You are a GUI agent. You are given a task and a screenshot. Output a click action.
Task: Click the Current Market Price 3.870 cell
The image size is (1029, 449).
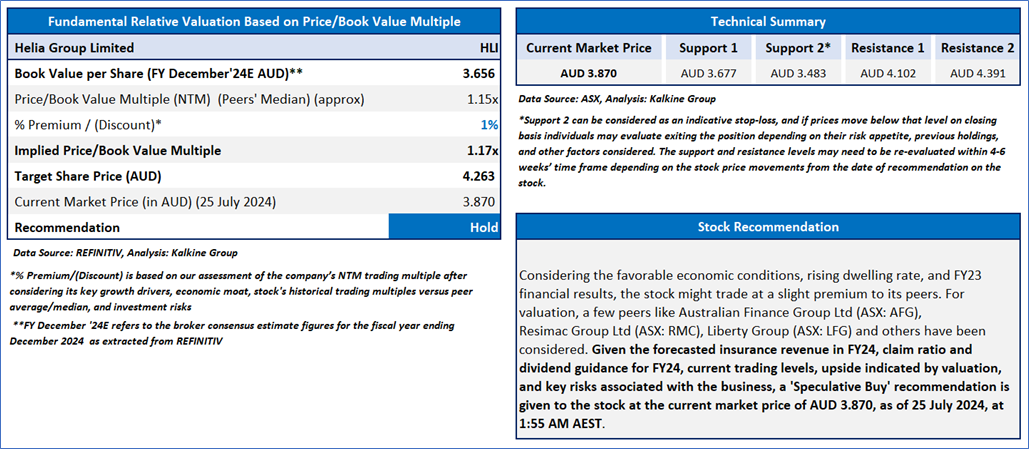click(x=479, y=202)
